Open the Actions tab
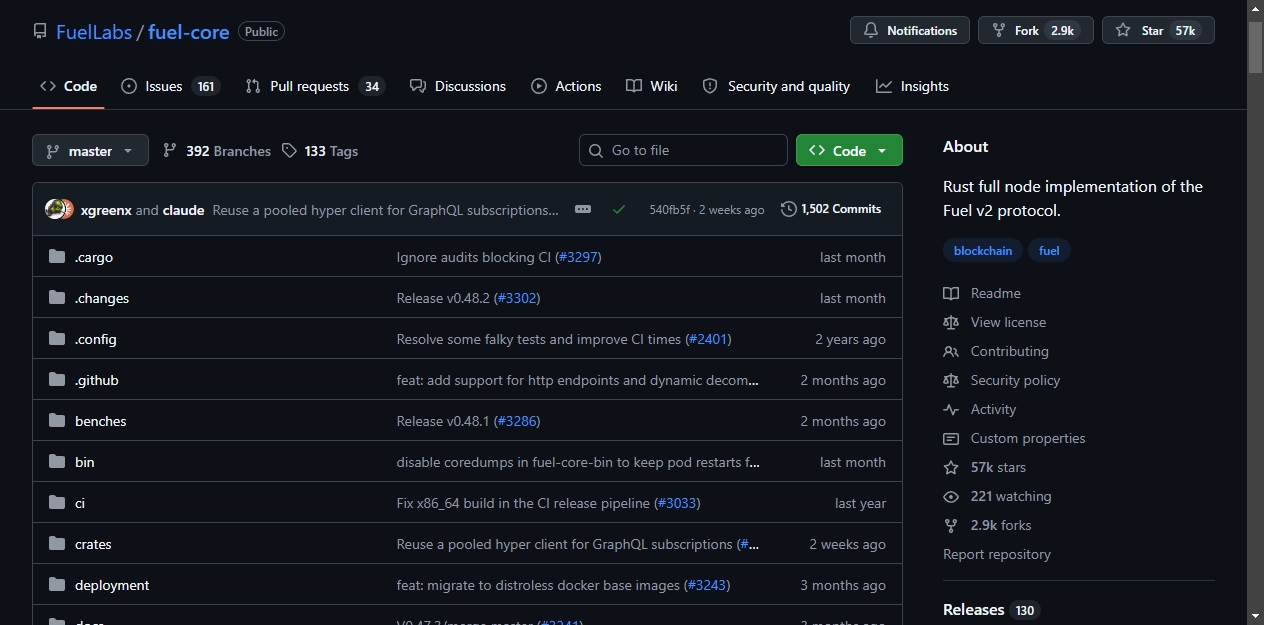Viewport: 1264px width, 625px height. [567, 86]
